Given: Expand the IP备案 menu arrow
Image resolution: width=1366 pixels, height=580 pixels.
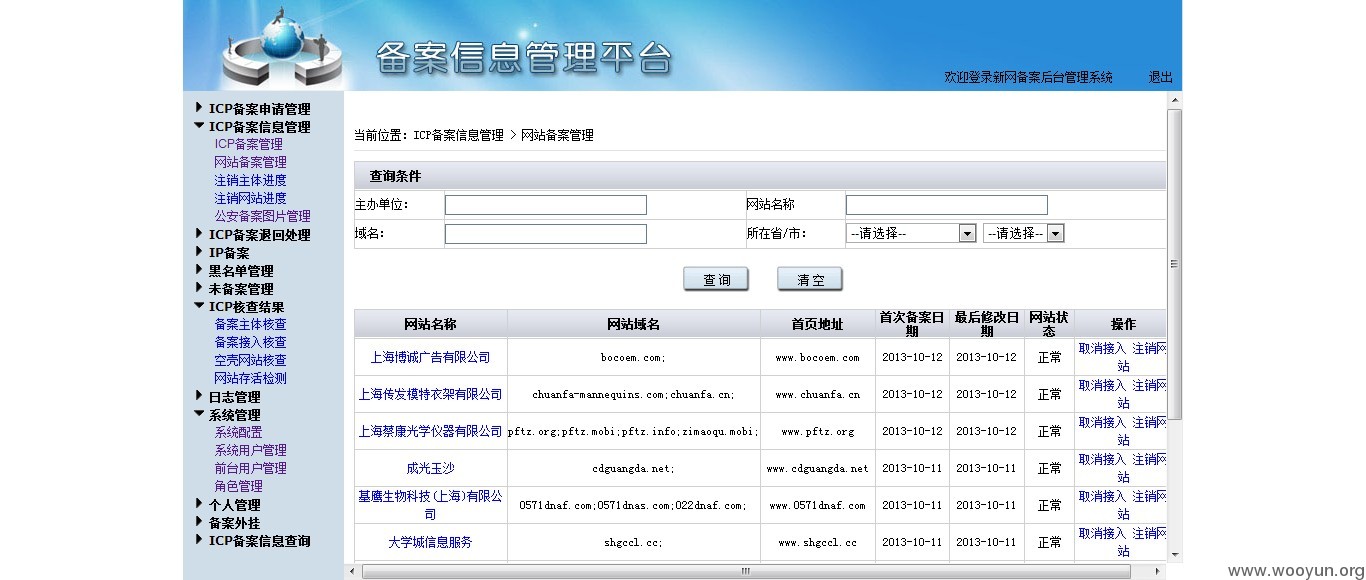Looking at the screenshot, I should tap(199, 252).
